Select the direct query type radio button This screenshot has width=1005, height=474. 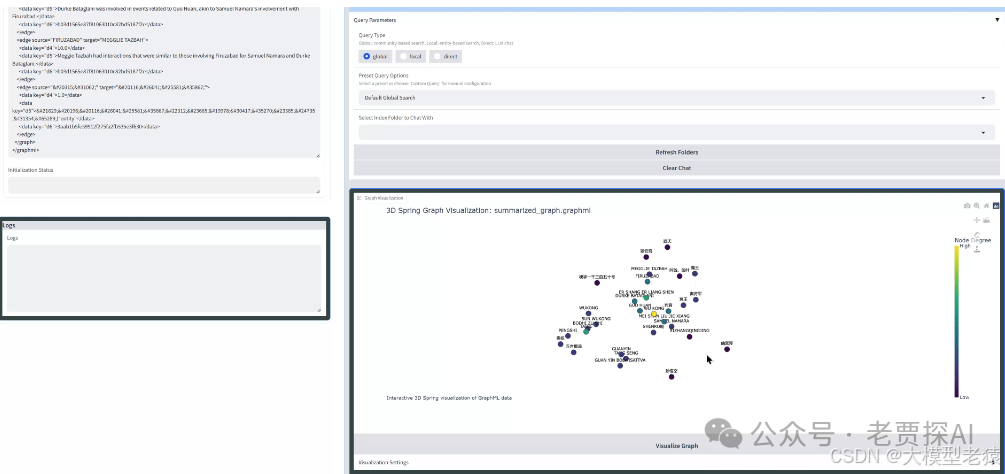[437, 56]
